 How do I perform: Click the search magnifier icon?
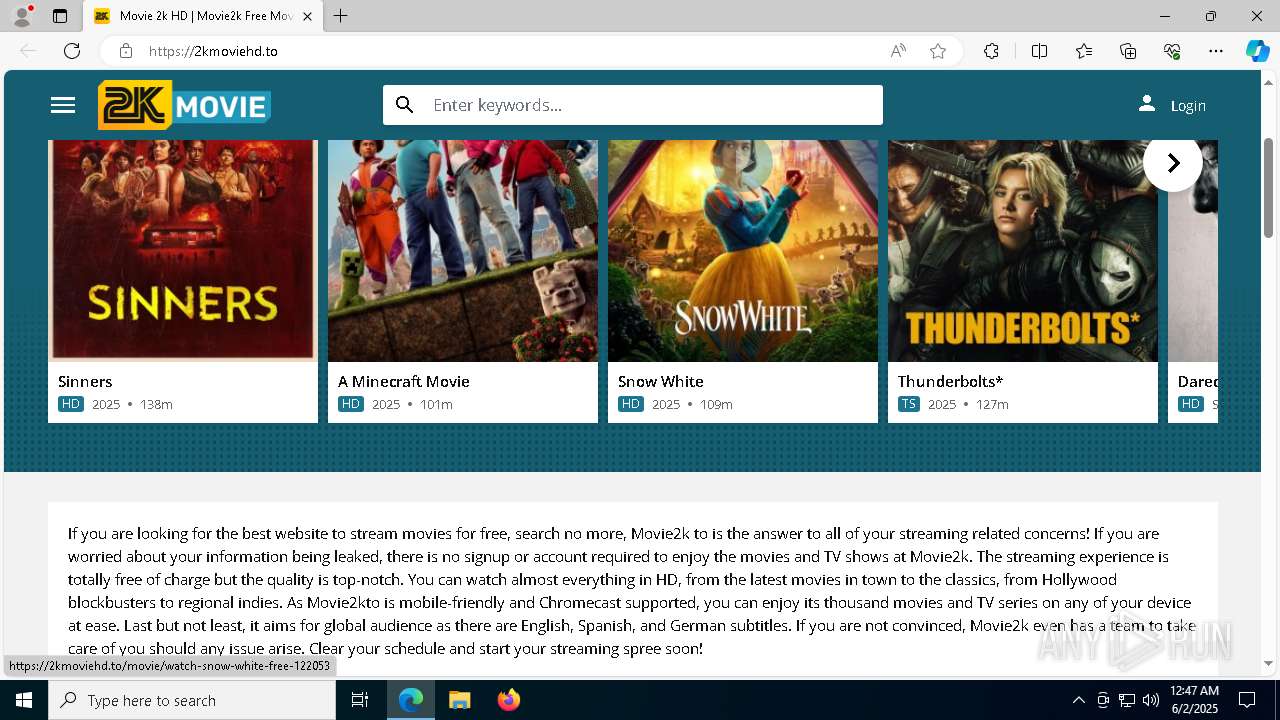405,105
